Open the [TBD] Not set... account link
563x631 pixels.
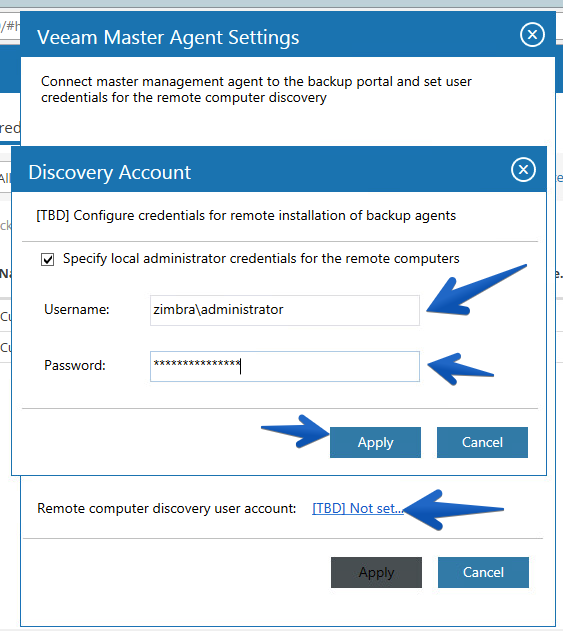357,508
